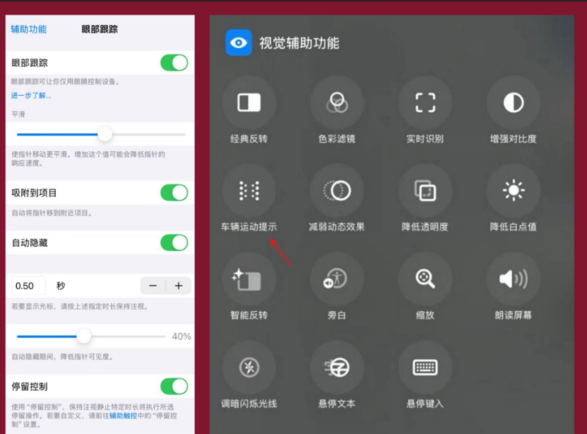Increase seconds with the plus button
This screenshot has width=587, height=434.
coord(179,286)
